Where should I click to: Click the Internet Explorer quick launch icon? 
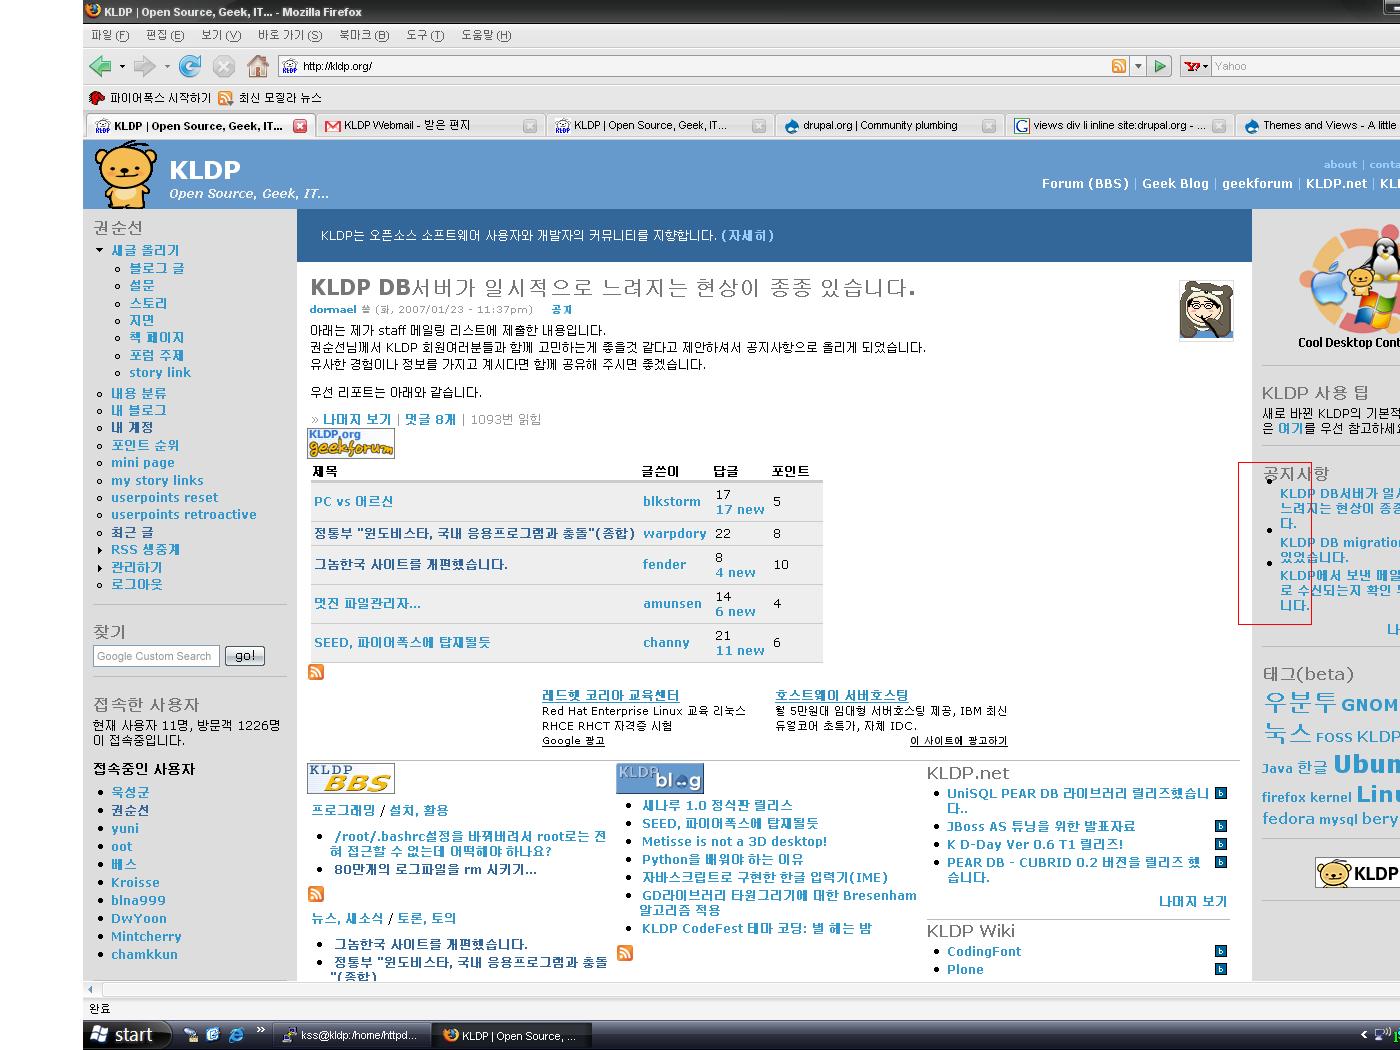pos(236,1035)
